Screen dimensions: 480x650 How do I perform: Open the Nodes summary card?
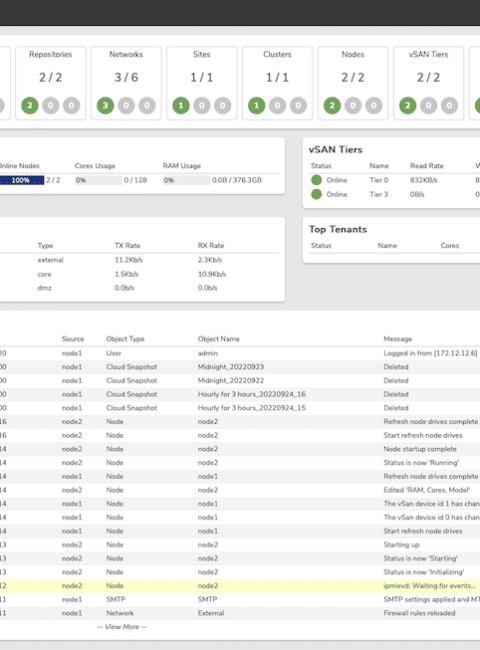pos(353,83)
